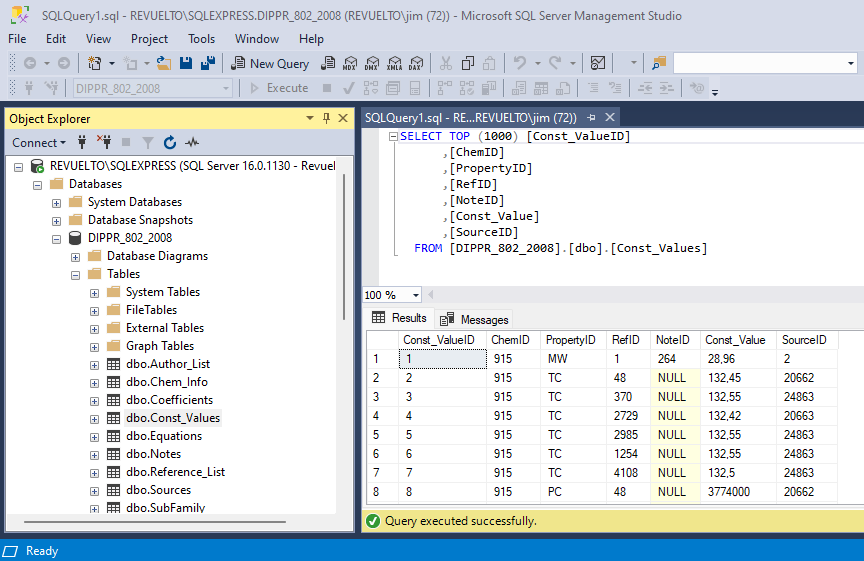The image size is (864, 561).
Task: Click the Activity Monitor pulse icon
Action: (192, 143)
